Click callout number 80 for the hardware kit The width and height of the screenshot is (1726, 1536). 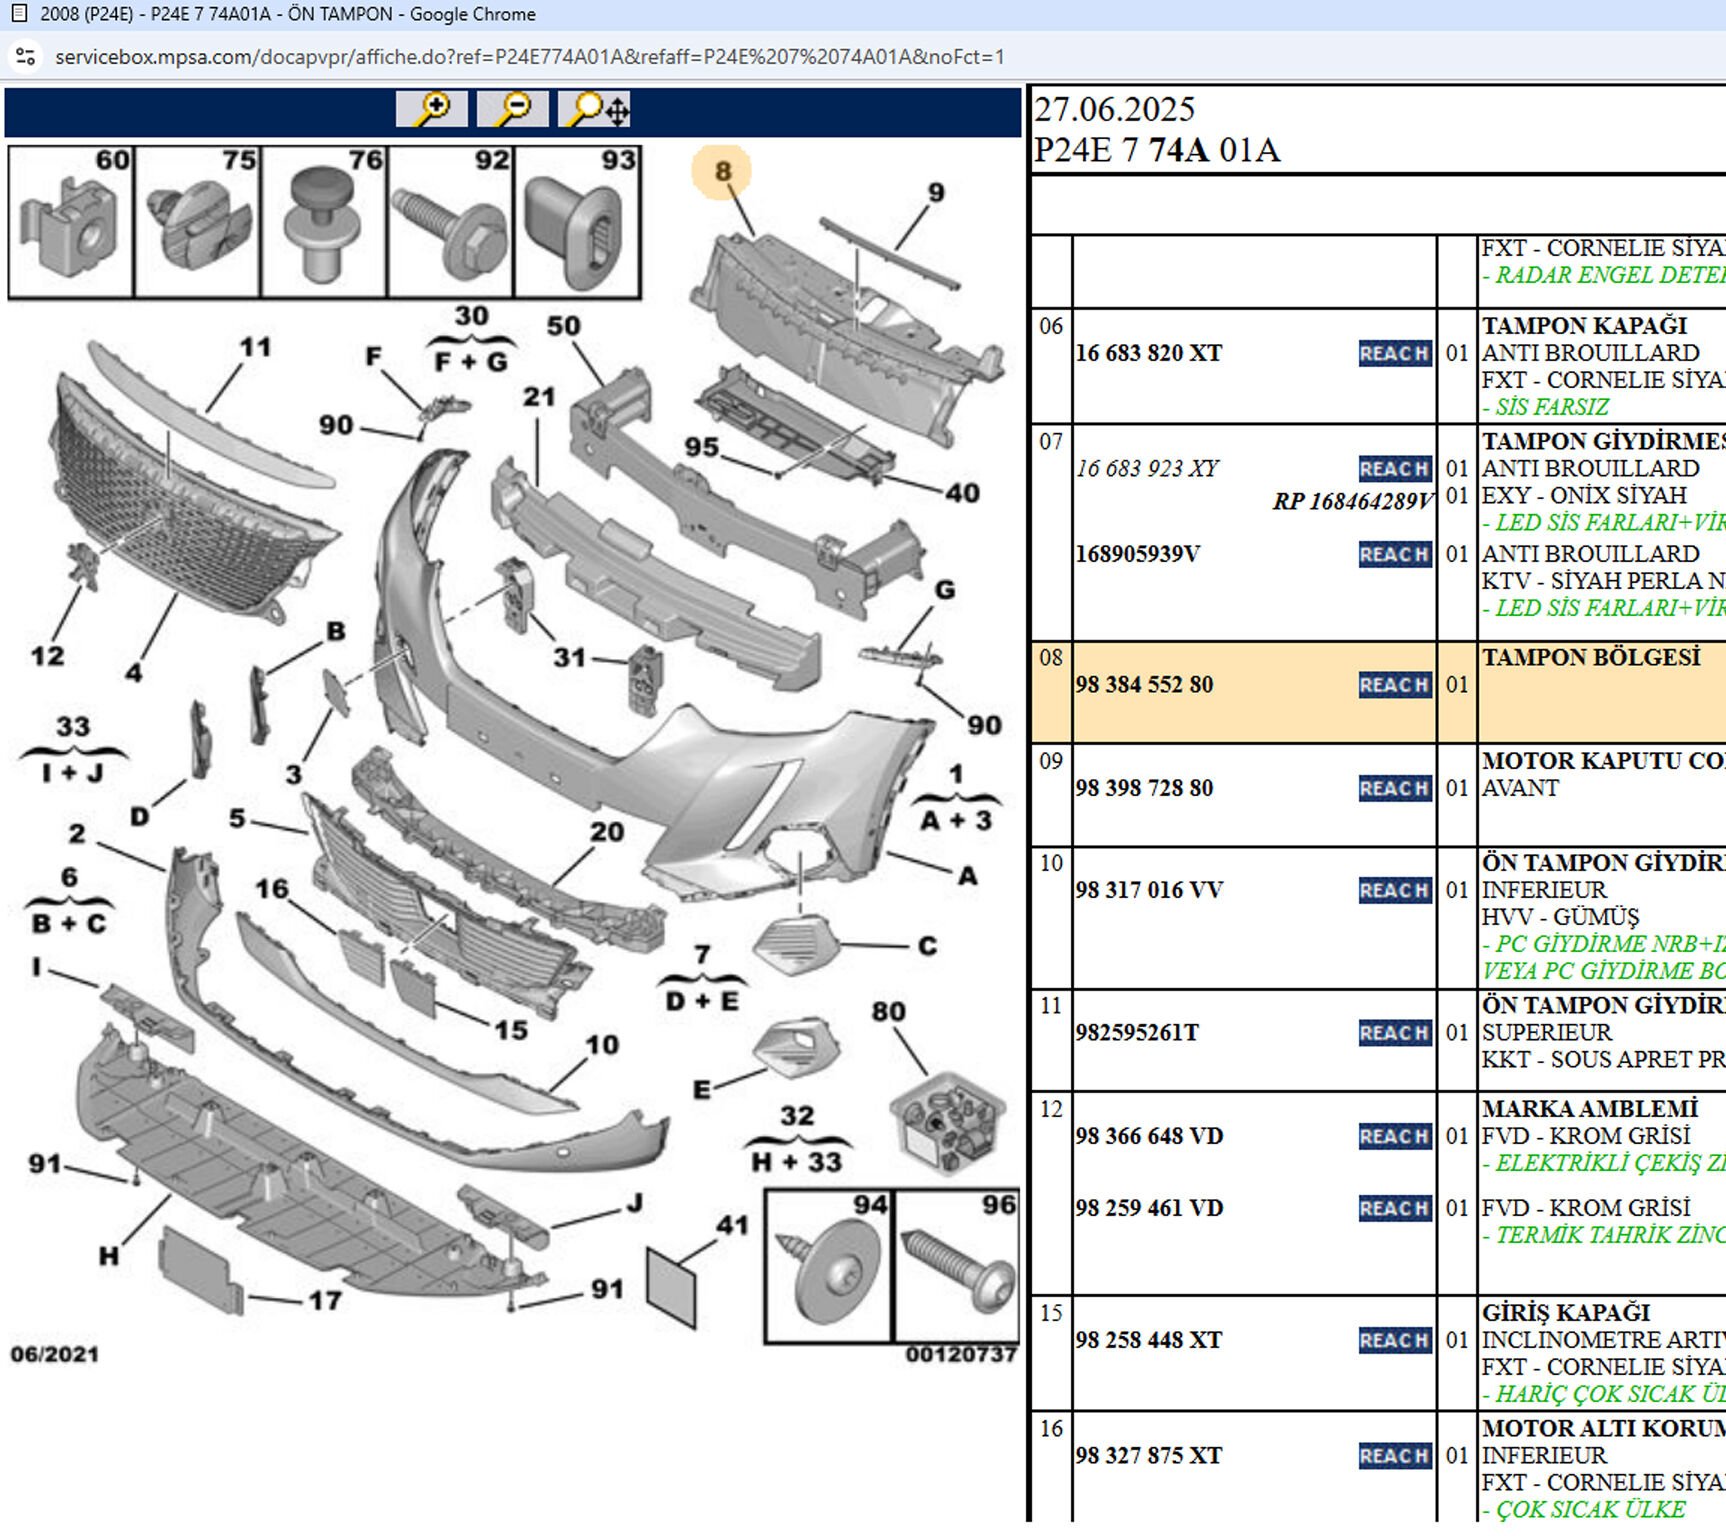pyautogui.click(x=888, y=1012)
